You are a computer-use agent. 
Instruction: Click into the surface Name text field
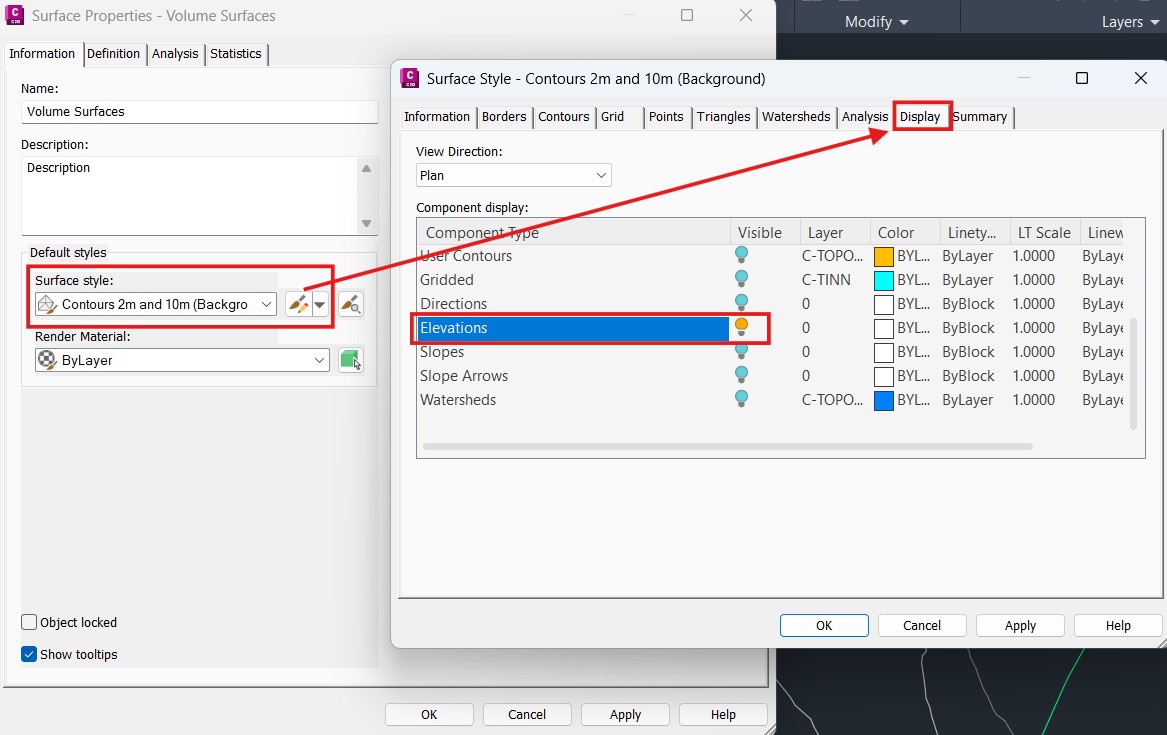click(x=199, y=112)
